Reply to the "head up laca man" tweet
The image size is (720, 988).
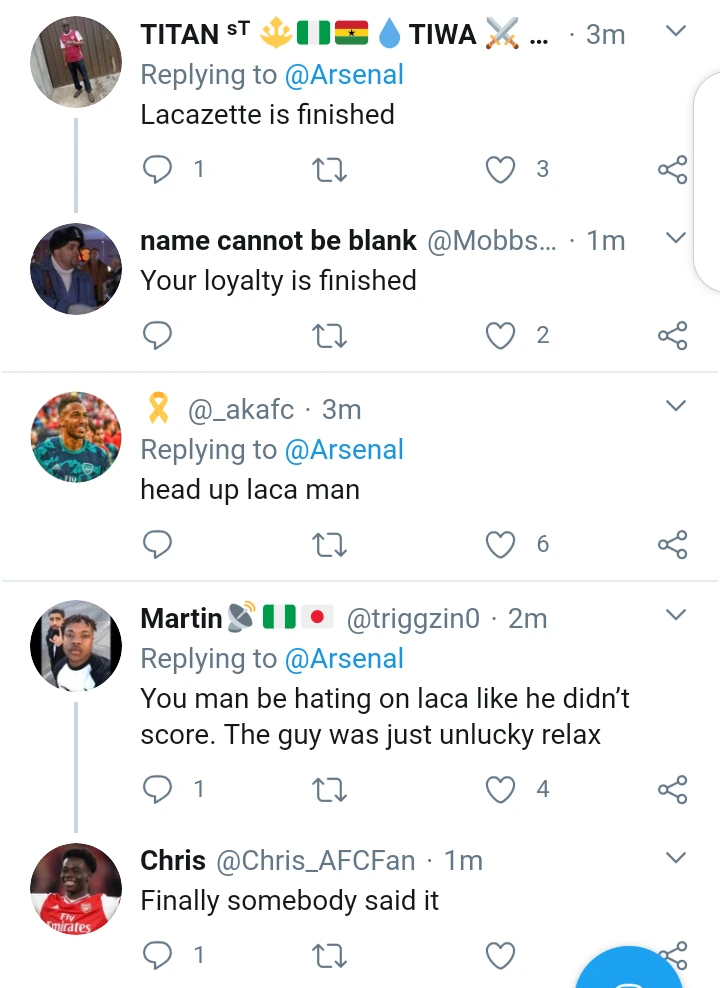[158, 544]
